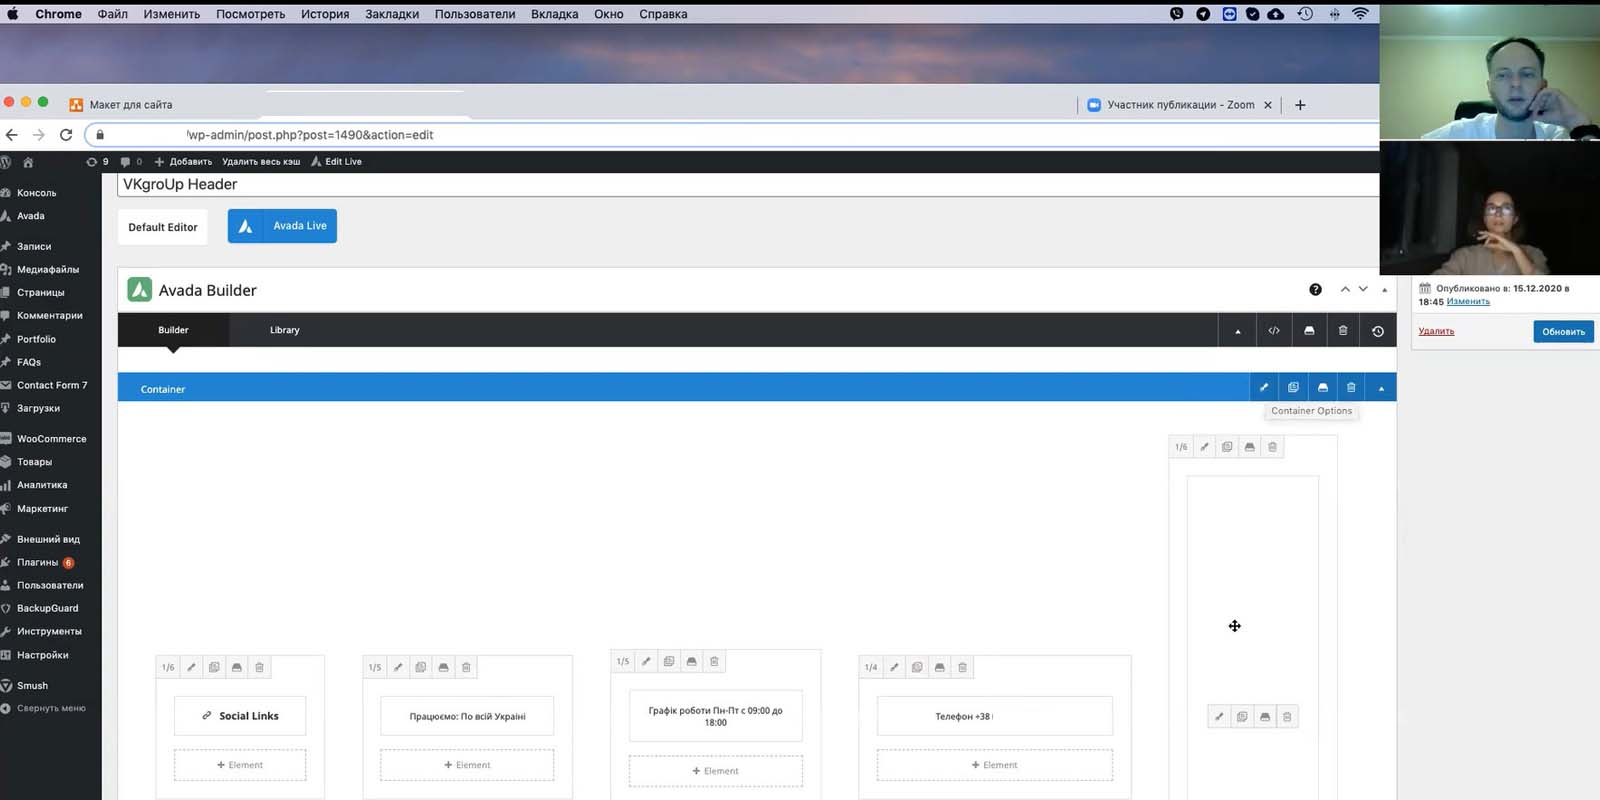This screenshot has height=800, width=1600.
Task: Click the Удалить link
Action: point(1436,331)
